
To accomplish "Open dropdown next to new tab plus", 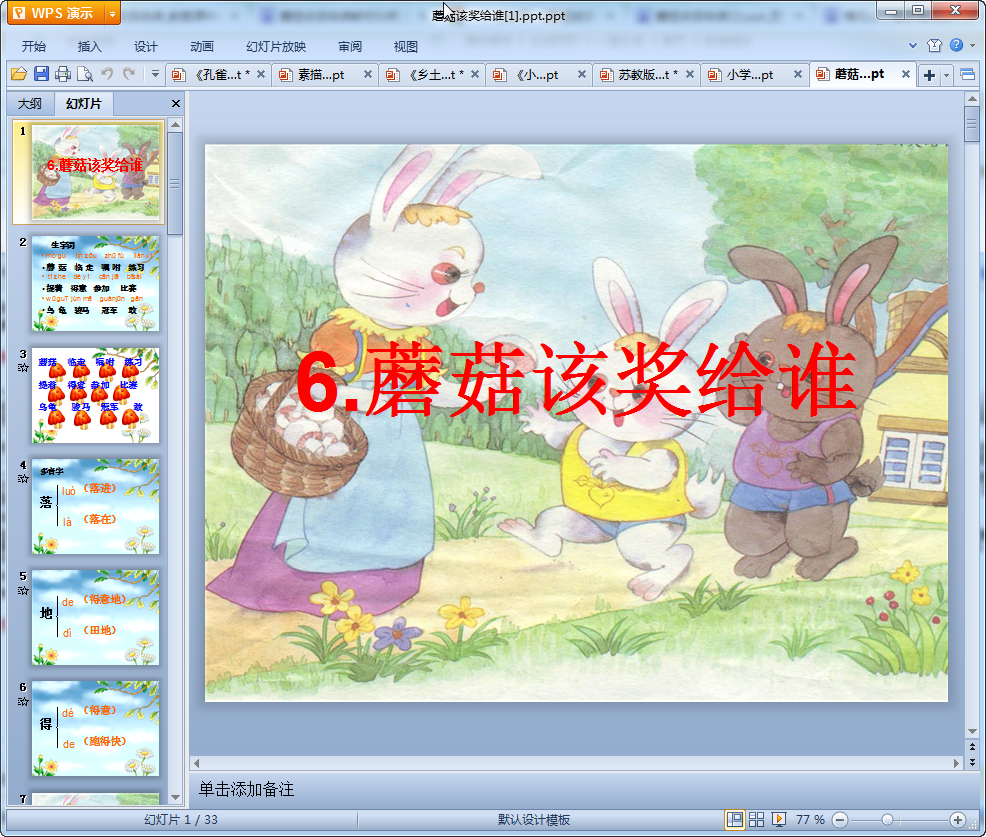I will pos(946,75).
